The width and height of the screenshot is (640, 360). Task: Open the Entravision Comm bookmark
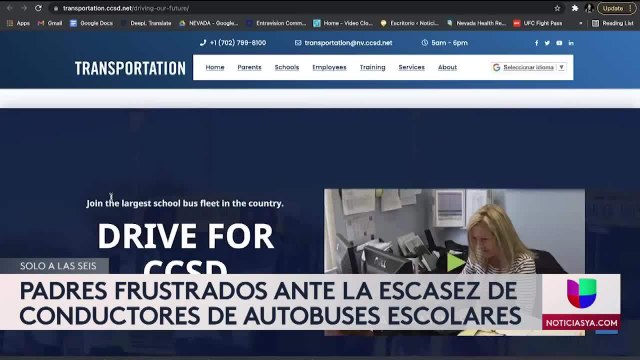[276, 23]
